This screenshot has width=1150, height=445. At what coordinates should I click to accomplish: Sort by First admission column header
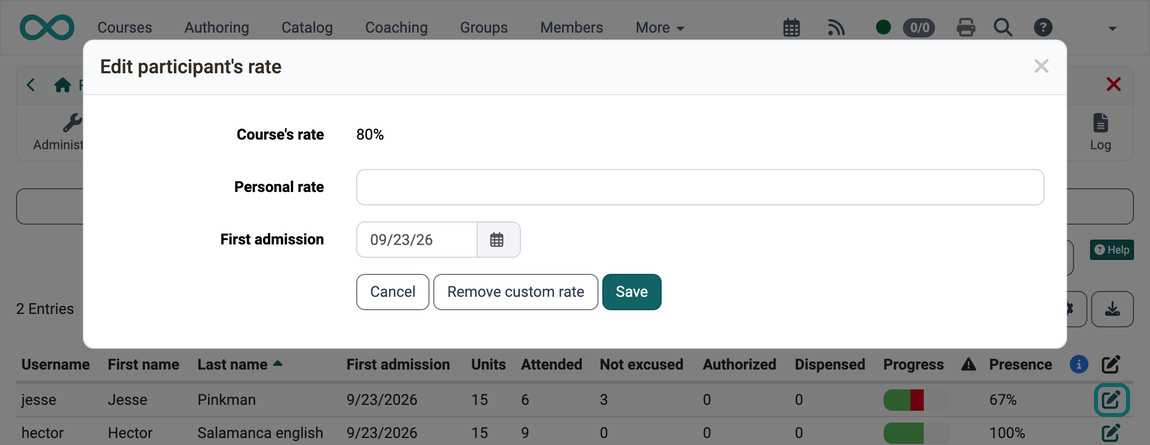tap(398, 364)
